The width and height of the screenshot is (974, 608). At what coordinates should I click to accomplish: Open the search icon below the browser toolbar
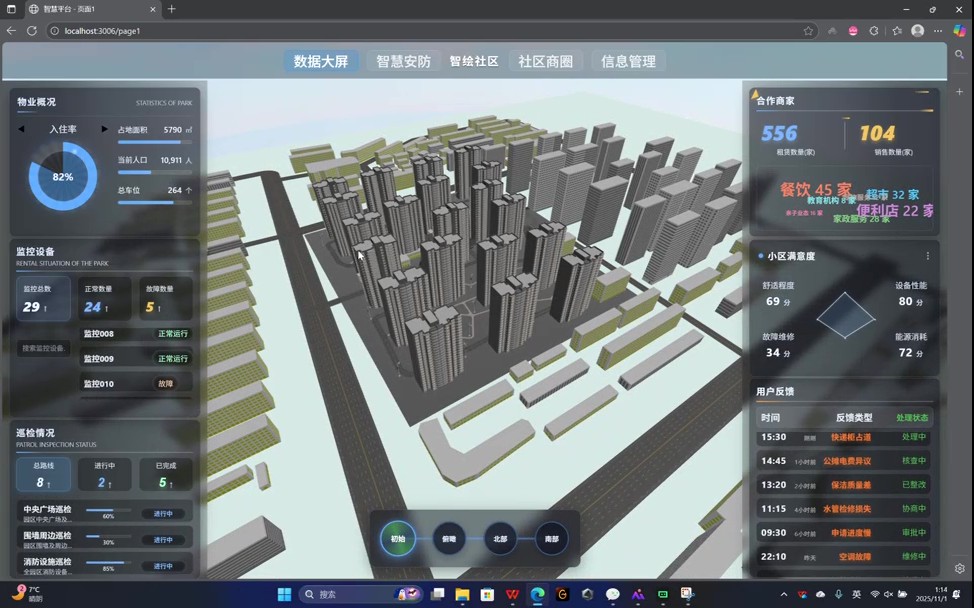click(x=960, y=54)
